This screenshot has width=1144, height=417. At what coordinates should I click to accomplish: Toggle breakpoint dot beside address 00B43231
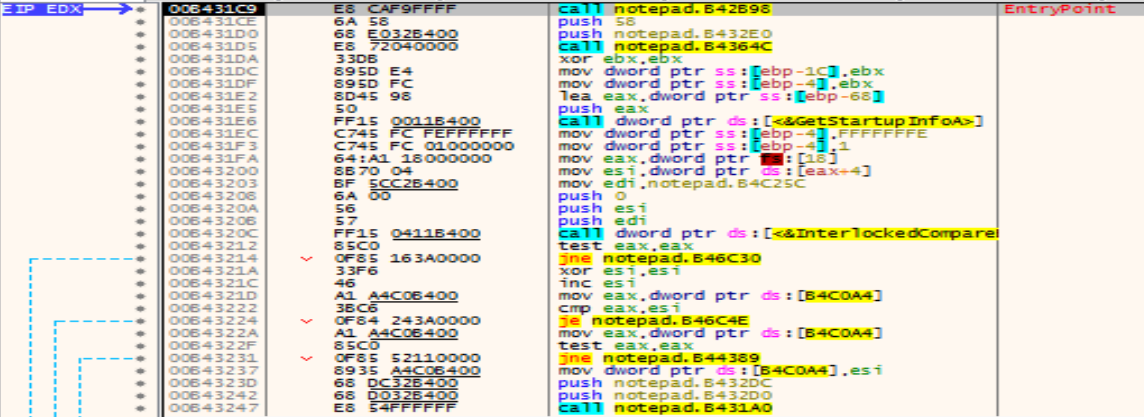(141, 358)
